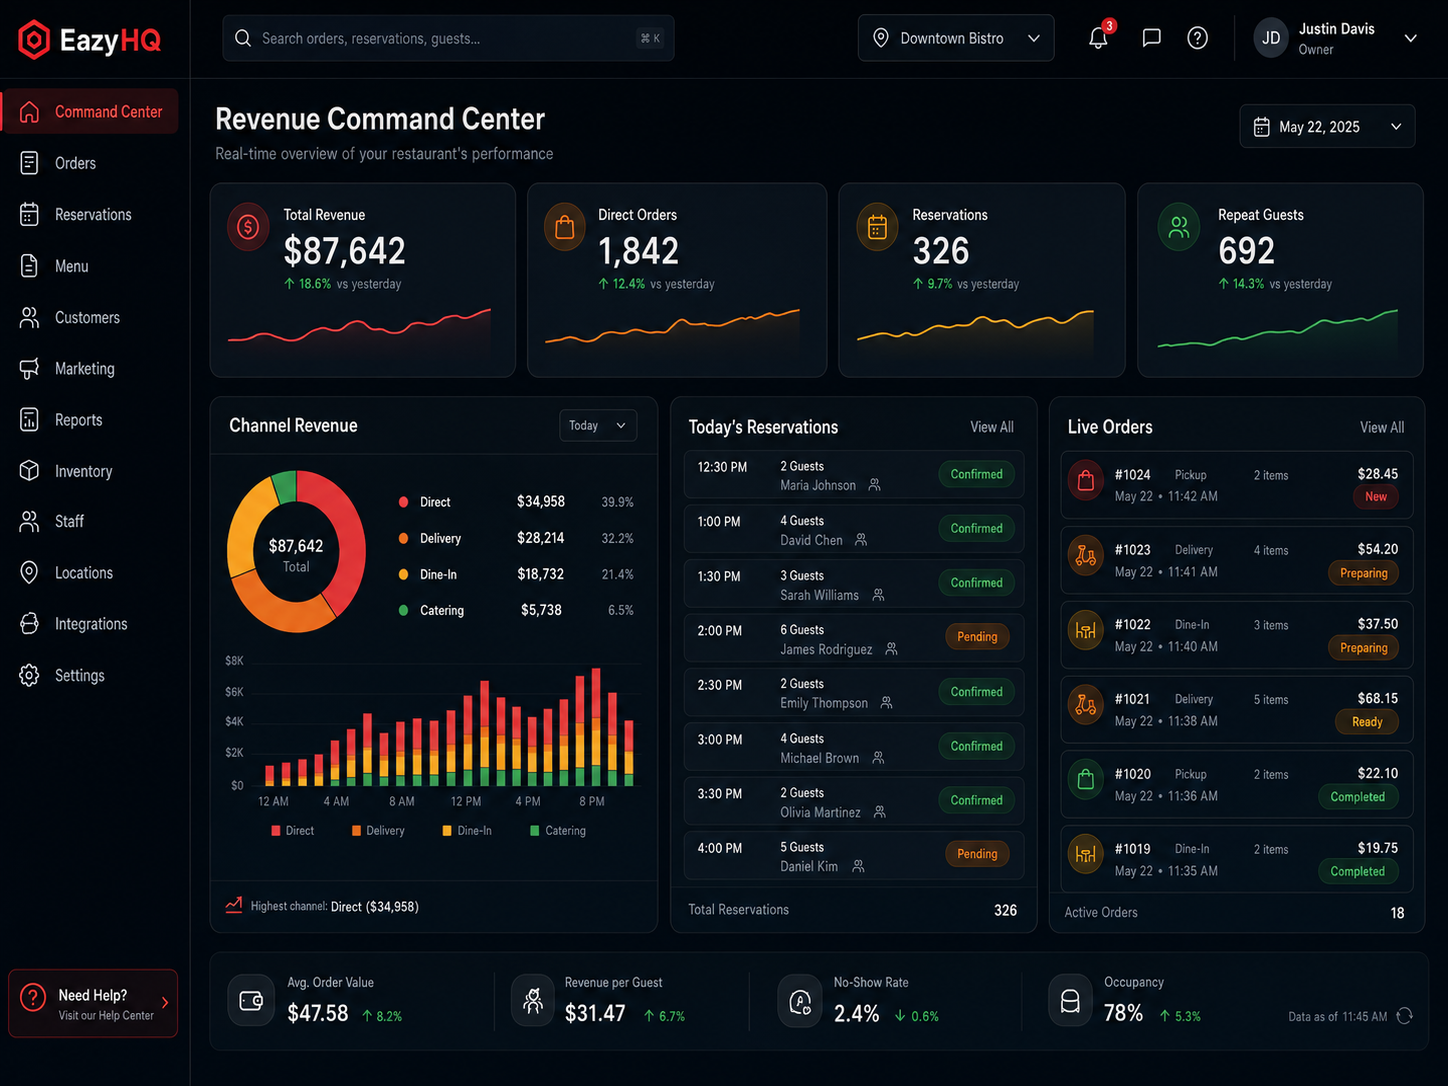Click the delivery scooter icon for order #1023
This screenshot has height=1086, width=1448.
[1085, 556]
